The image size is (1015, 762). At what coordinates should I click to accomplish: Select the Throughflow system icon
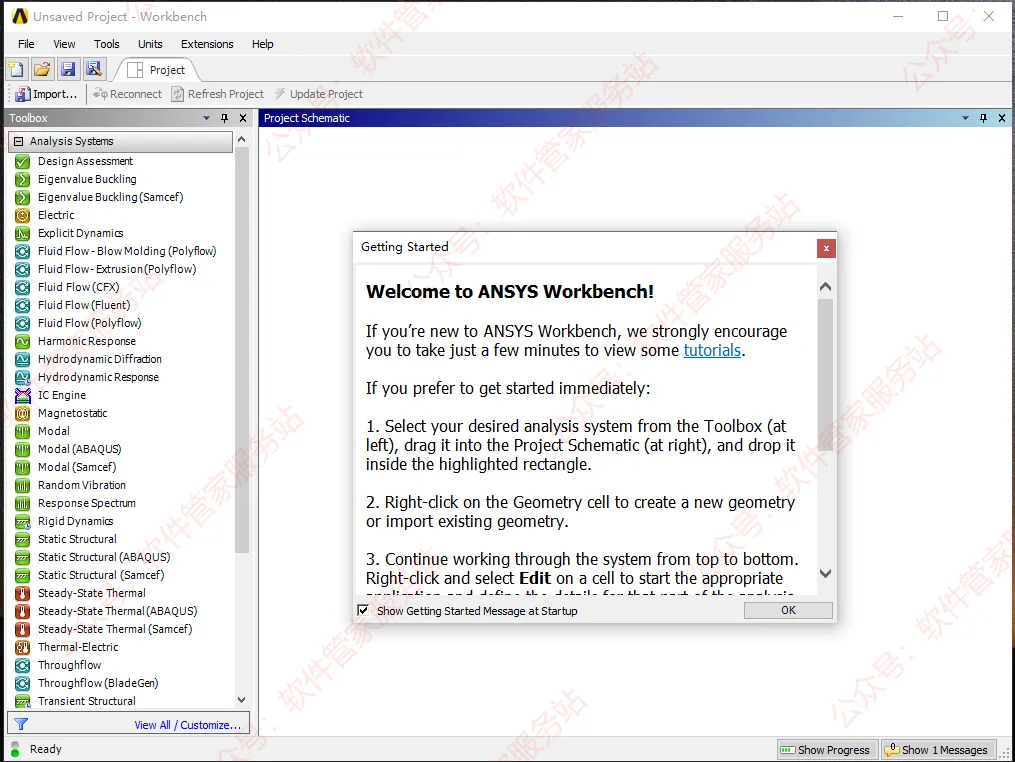[x=23, y=666]
